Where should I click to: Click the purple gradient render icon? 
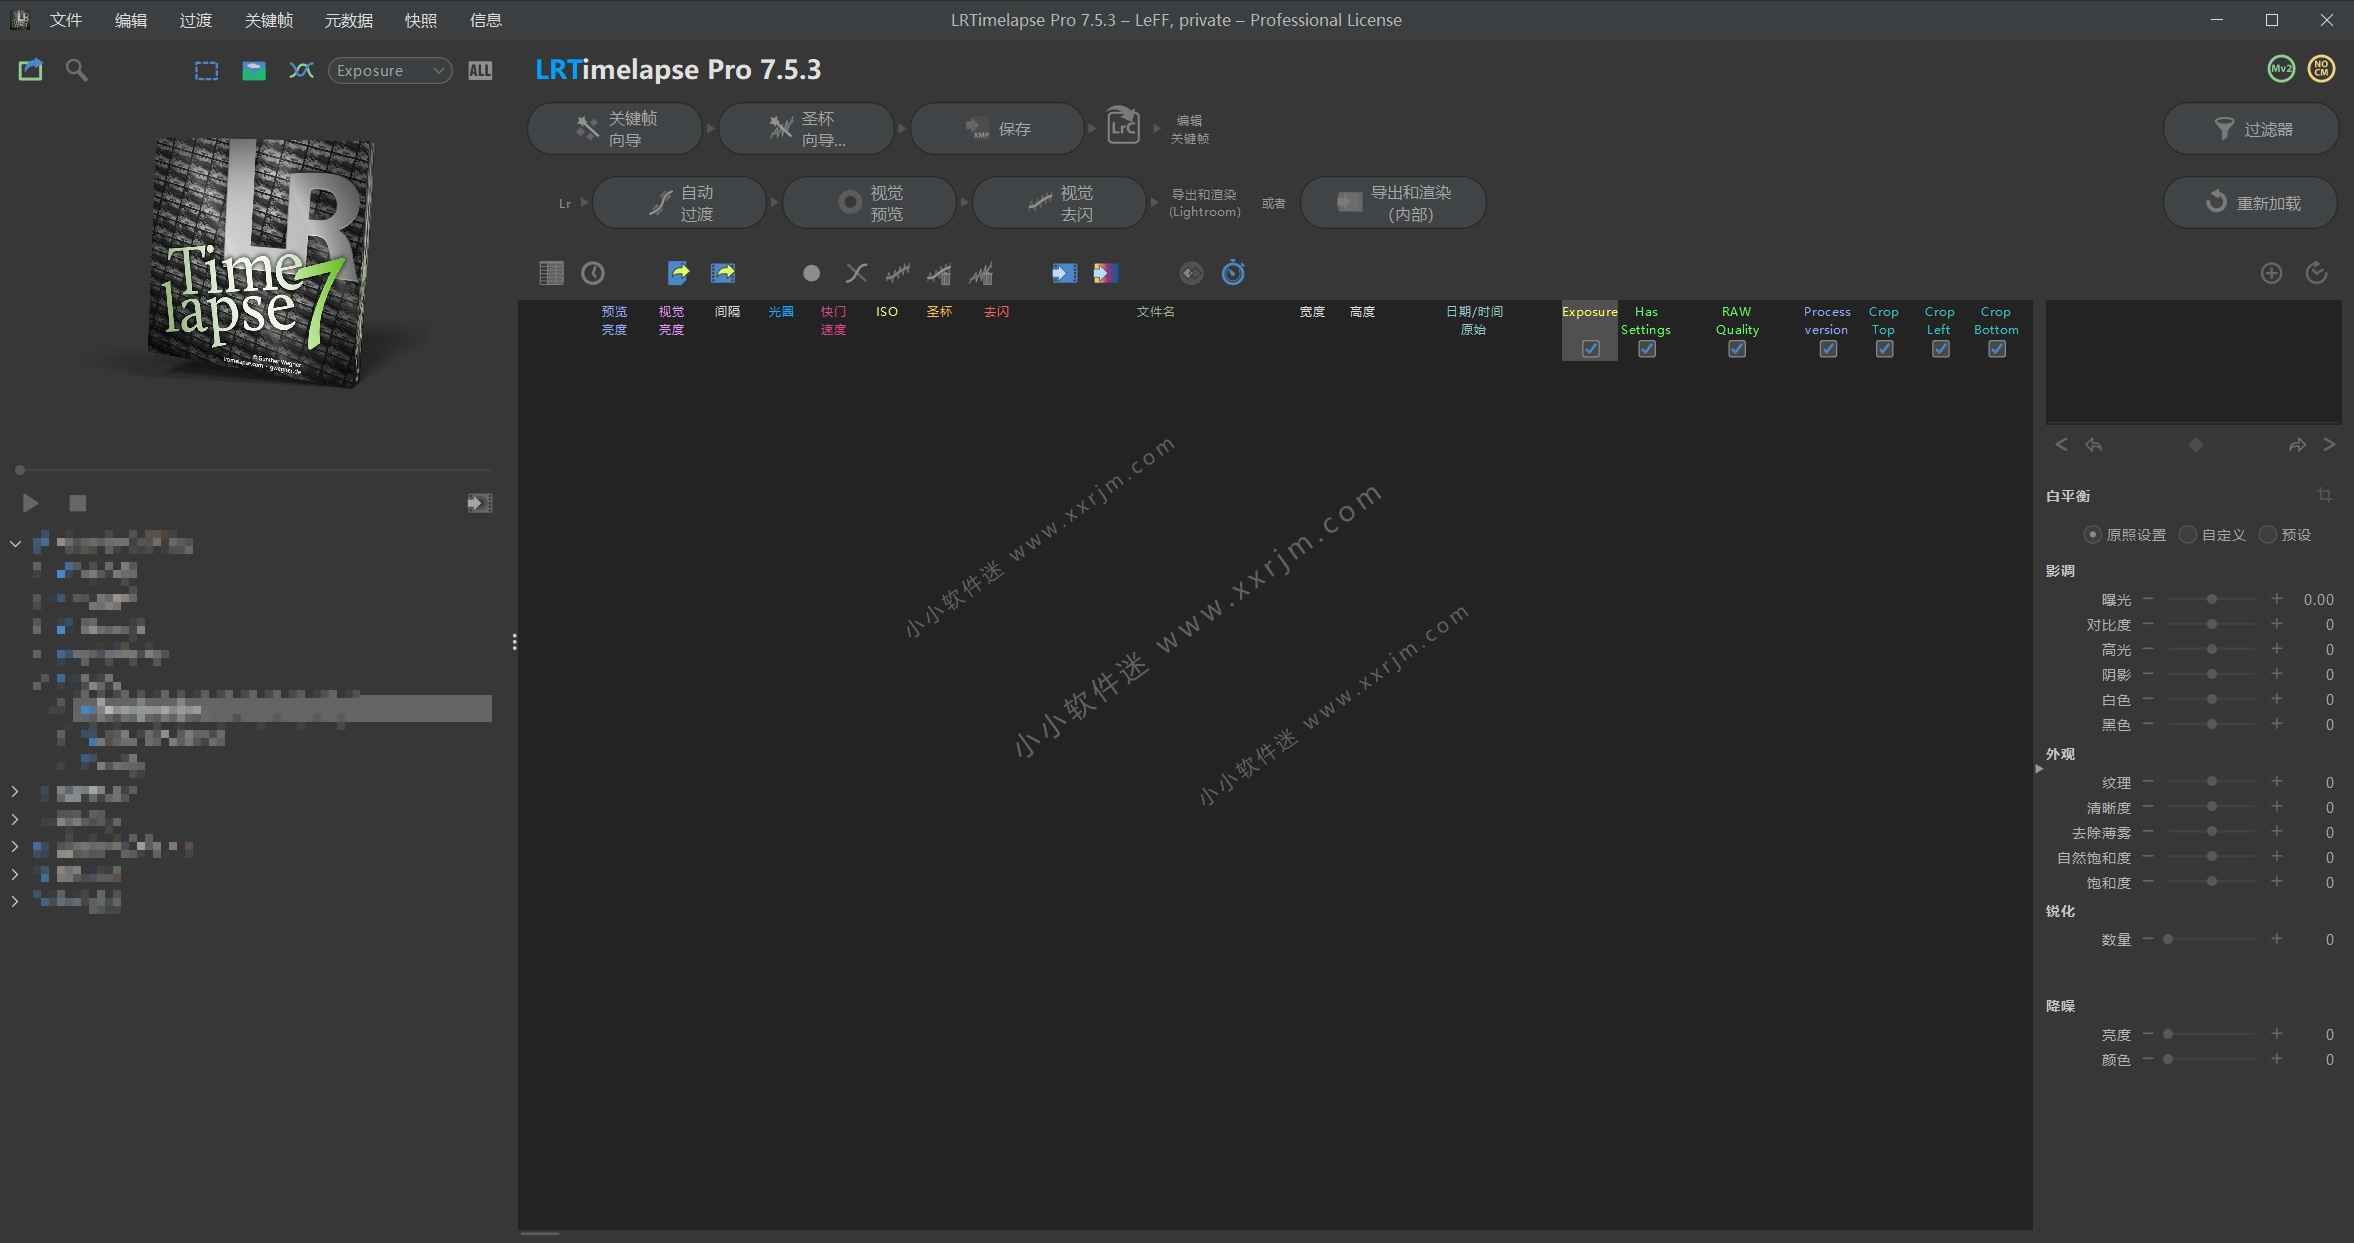coord(1106,273)
